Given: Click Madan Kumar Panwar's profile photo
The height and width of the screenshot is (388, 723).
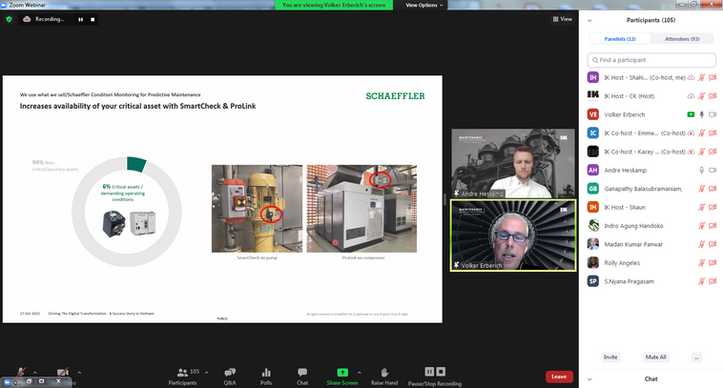Looking at the screenshot, I should tap(593, 244).
